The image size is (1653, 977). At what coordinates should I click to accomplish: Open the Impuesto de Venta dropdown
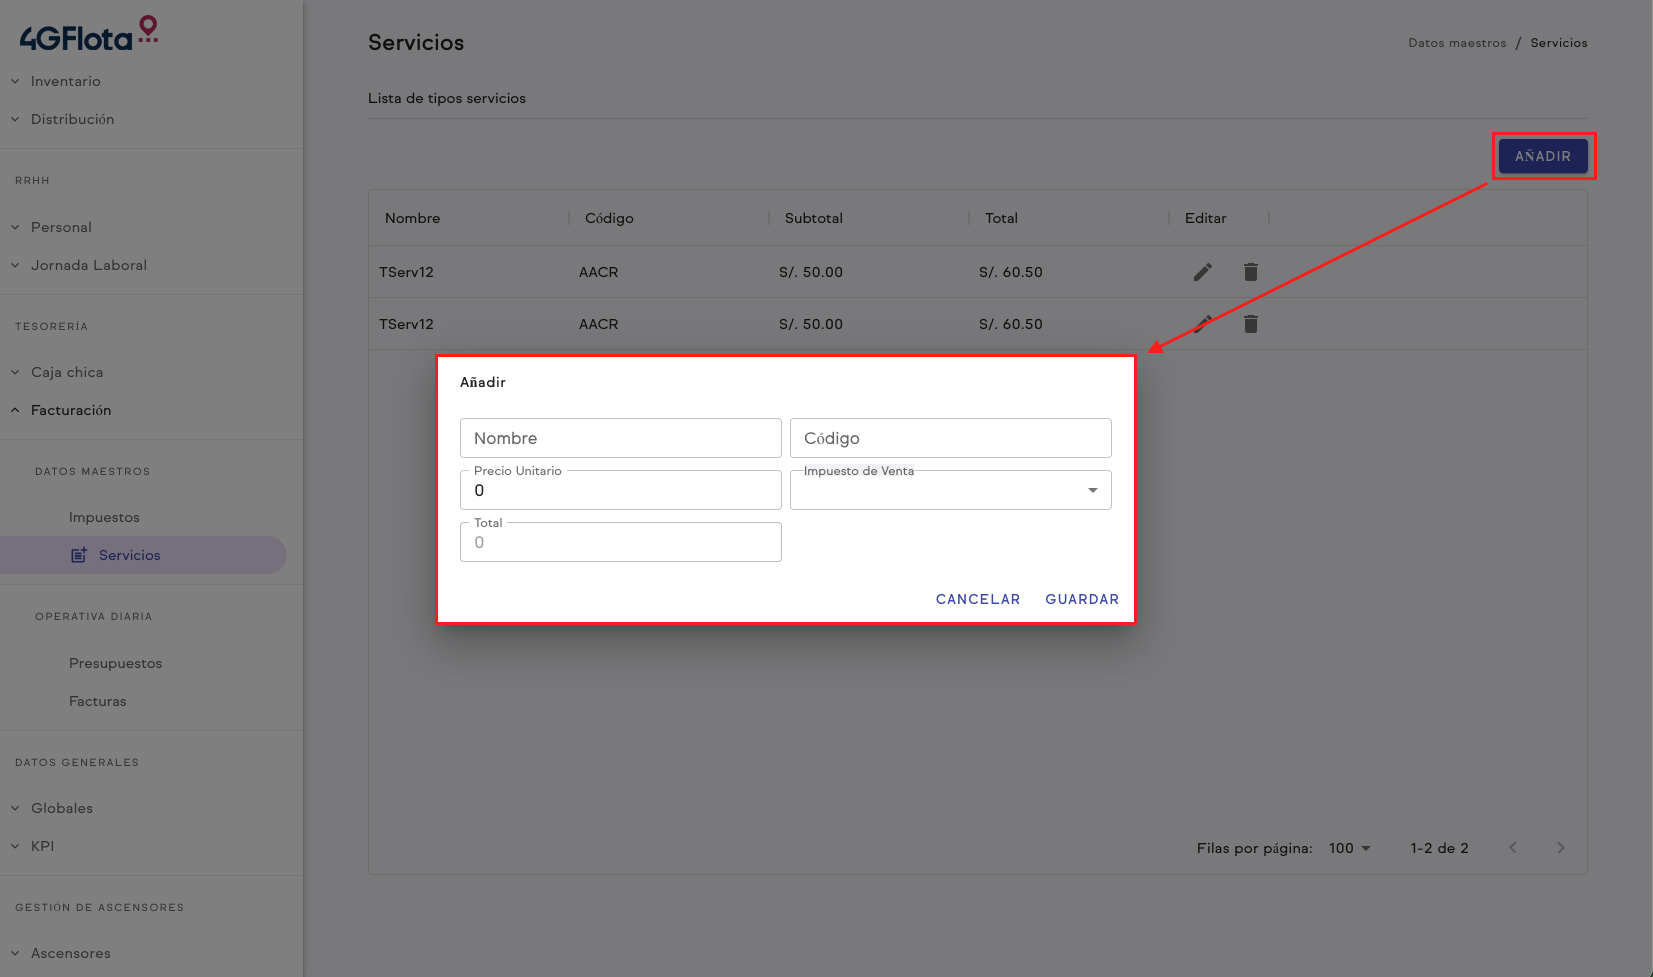(950, 490)
